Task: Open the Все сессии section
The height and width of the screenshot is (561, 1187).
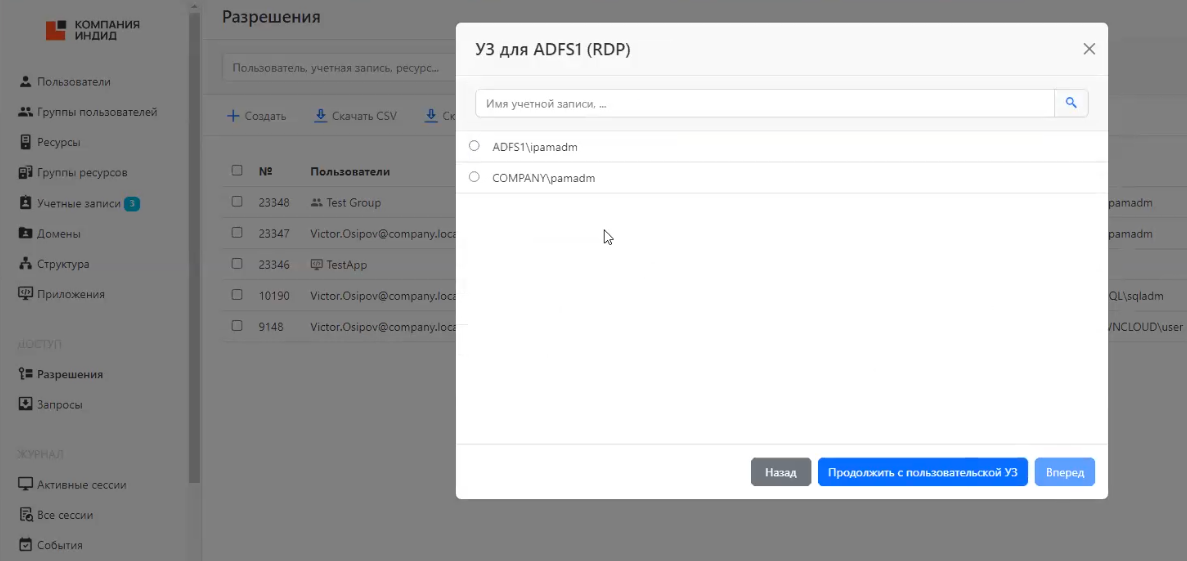Action: (x=64, y=515)
